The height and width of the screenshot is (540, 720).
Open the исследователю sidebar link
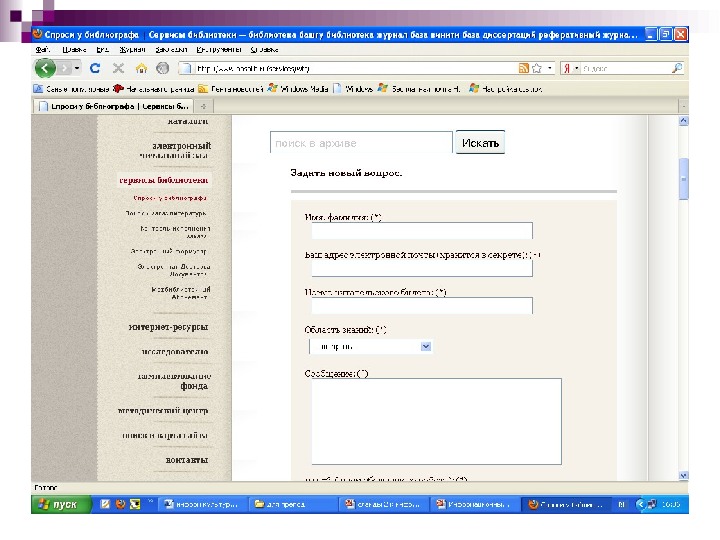[174, 352]
